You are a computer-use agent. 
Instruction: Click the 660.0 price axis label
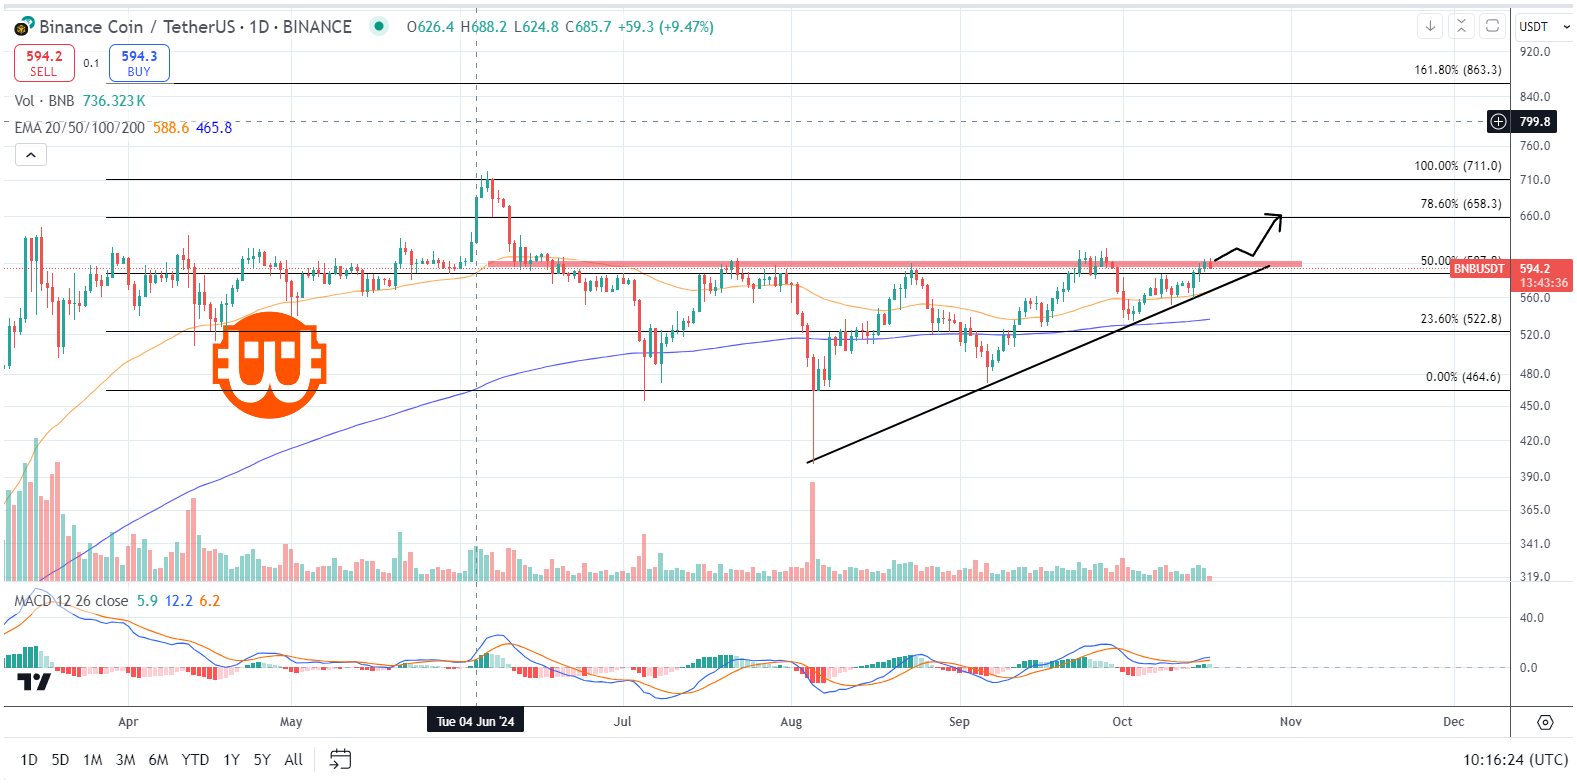pos(1535,216)
